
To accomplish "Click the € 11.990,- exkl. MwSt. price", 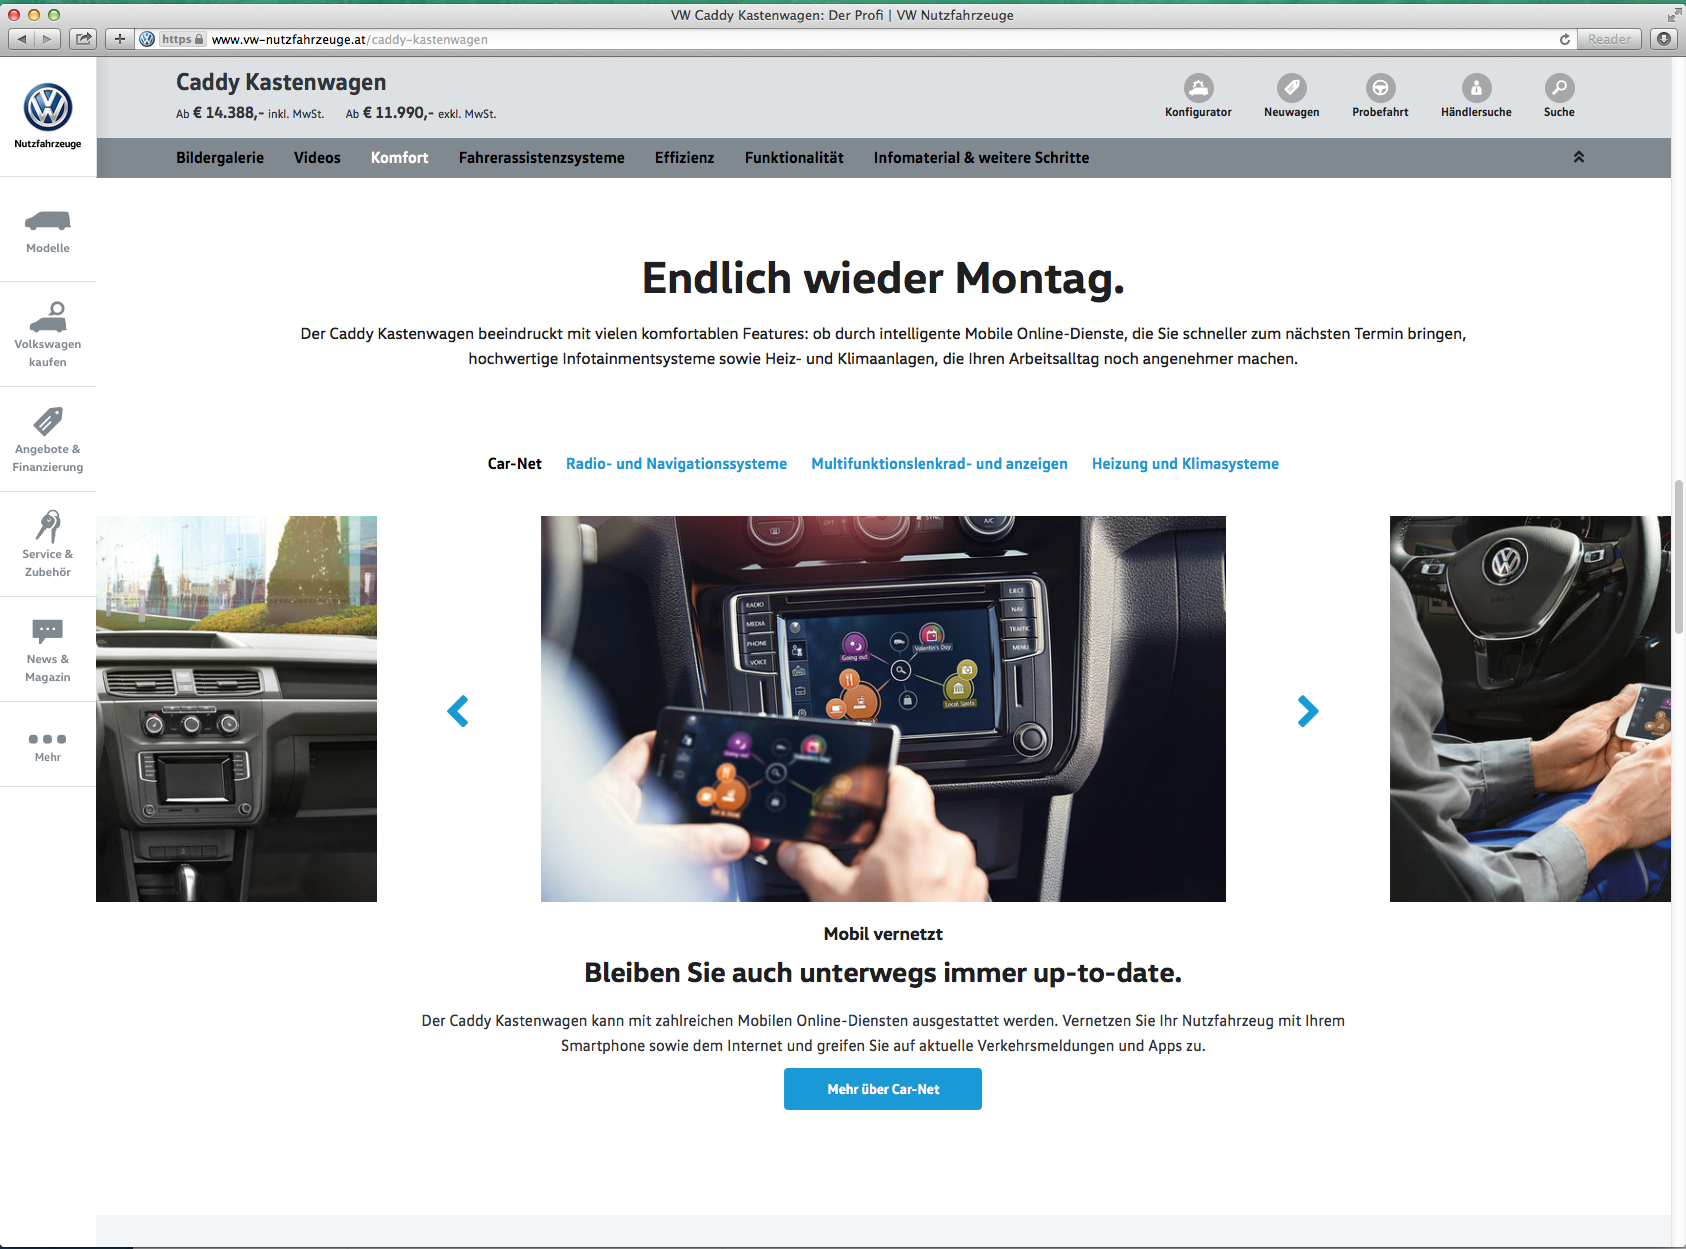I will point(421,113).
